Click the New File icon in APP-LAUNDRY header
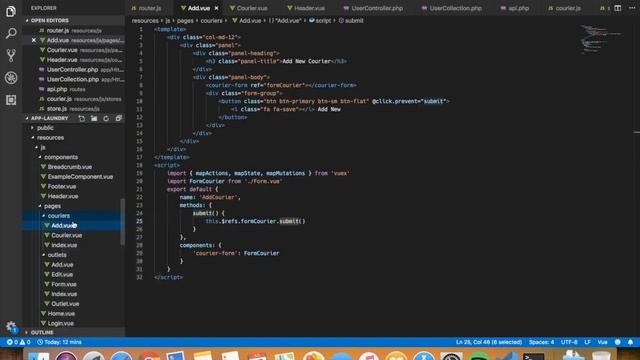The image size is (640, 360). pos(82,118)
